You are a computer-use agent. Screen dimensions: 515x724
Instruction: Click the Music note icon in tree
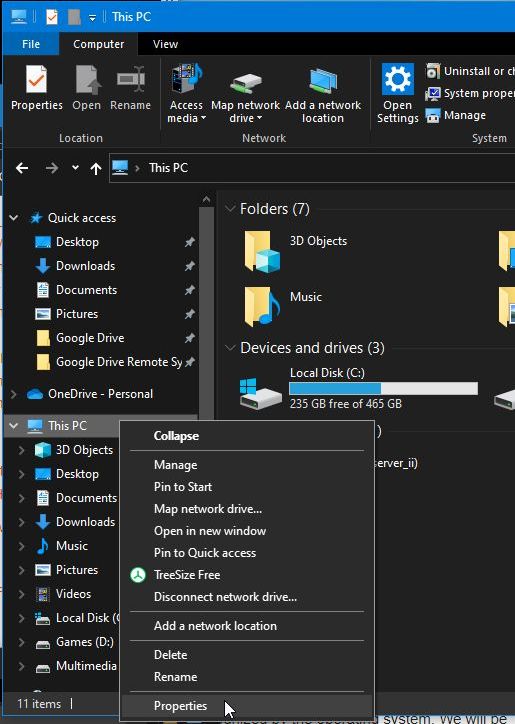coord(42,546)
